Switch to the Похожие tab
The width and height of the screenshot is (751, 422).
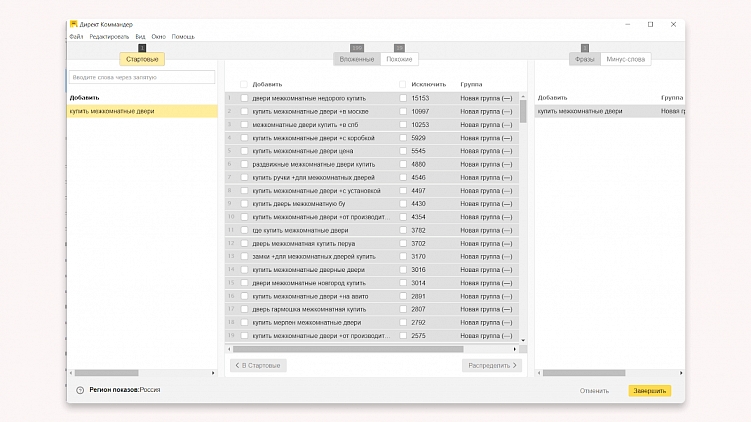(x=399, y=59)
